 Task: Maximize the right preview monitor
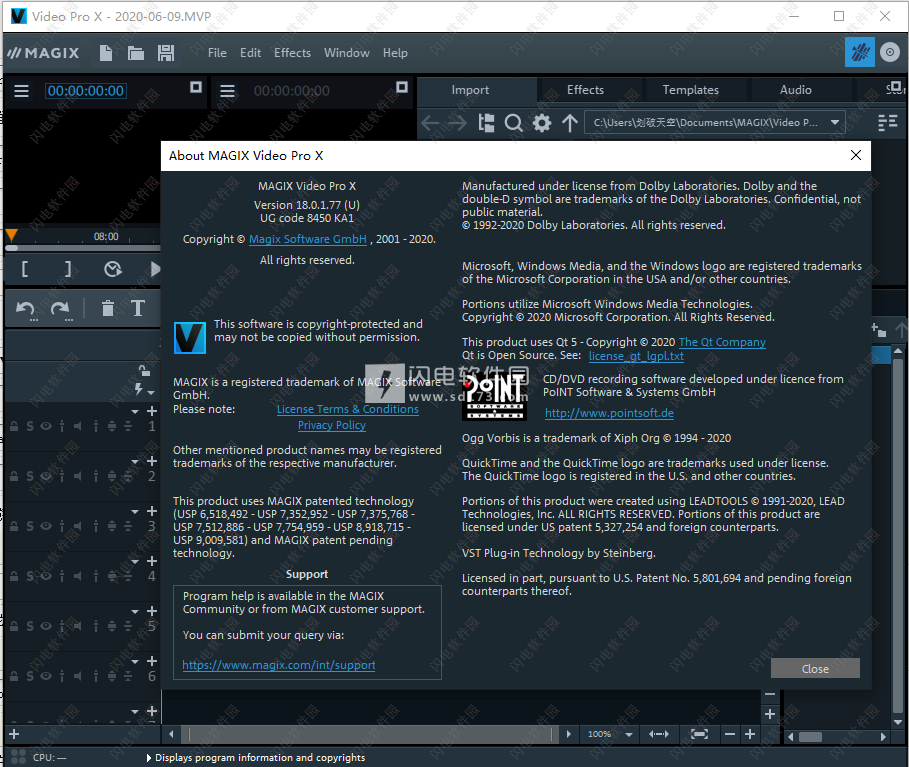click(x=402, y=87)
